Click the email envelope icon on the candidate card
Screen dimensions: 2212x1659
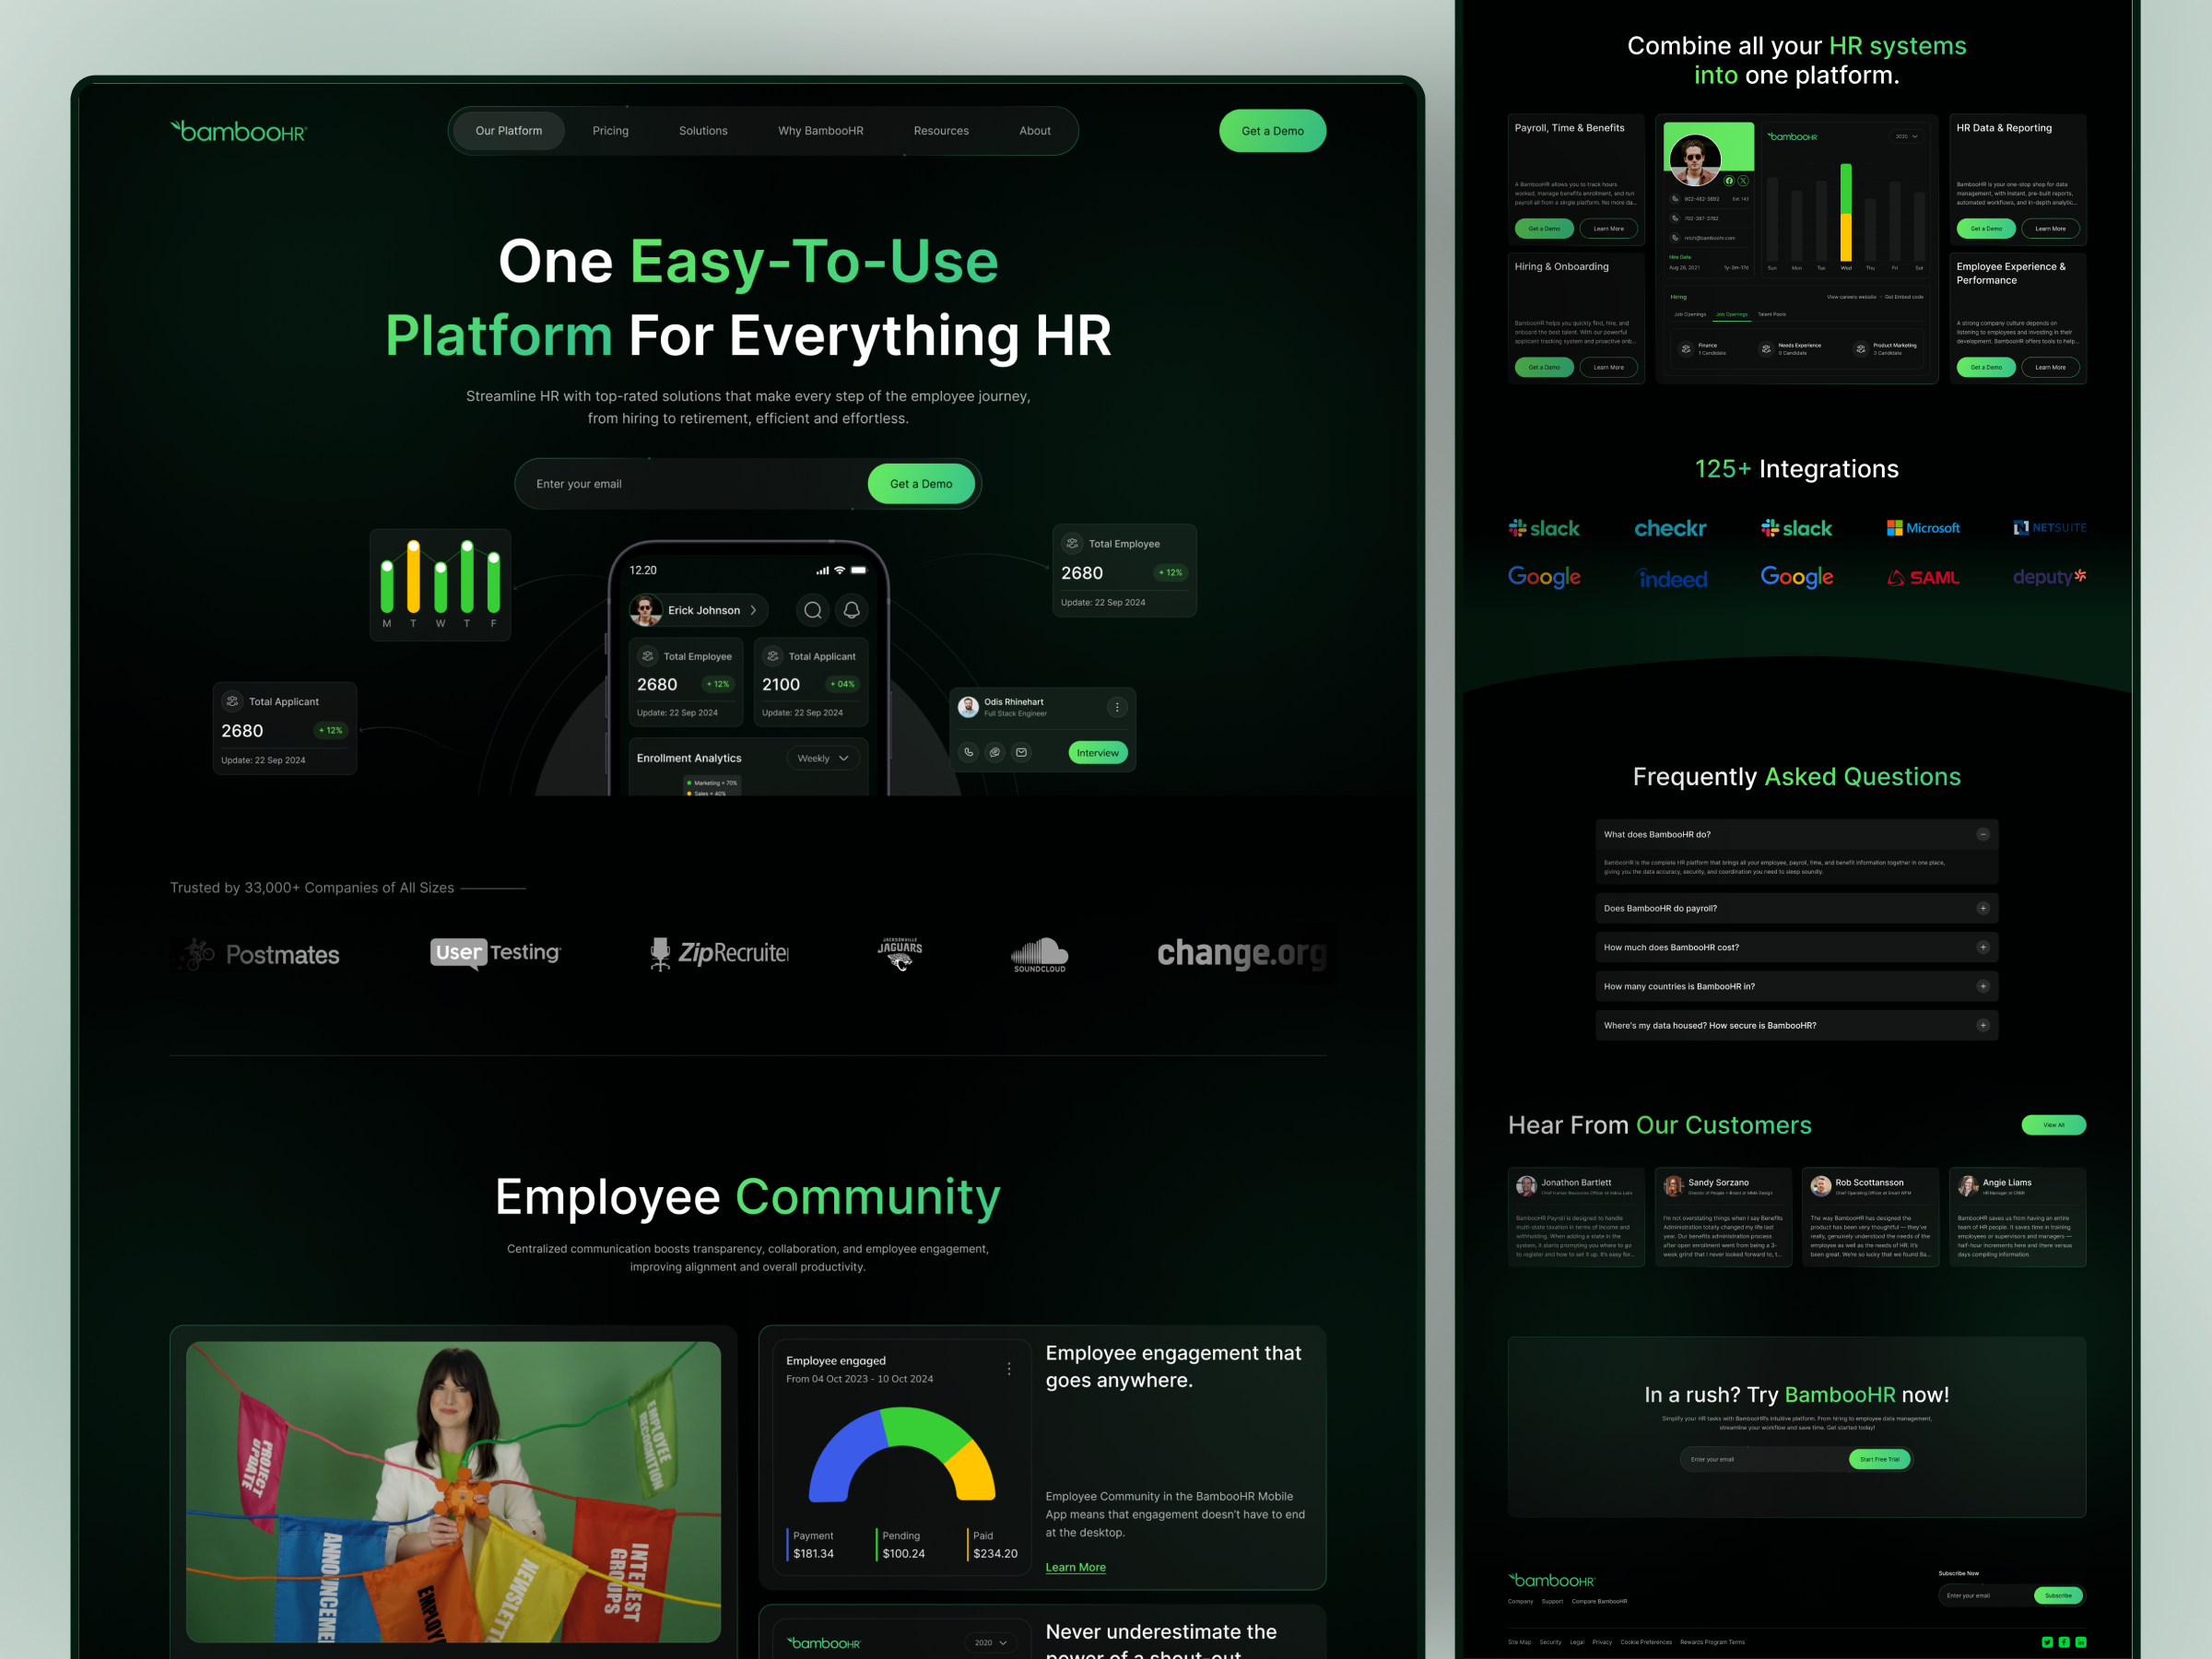[1022, 752]
